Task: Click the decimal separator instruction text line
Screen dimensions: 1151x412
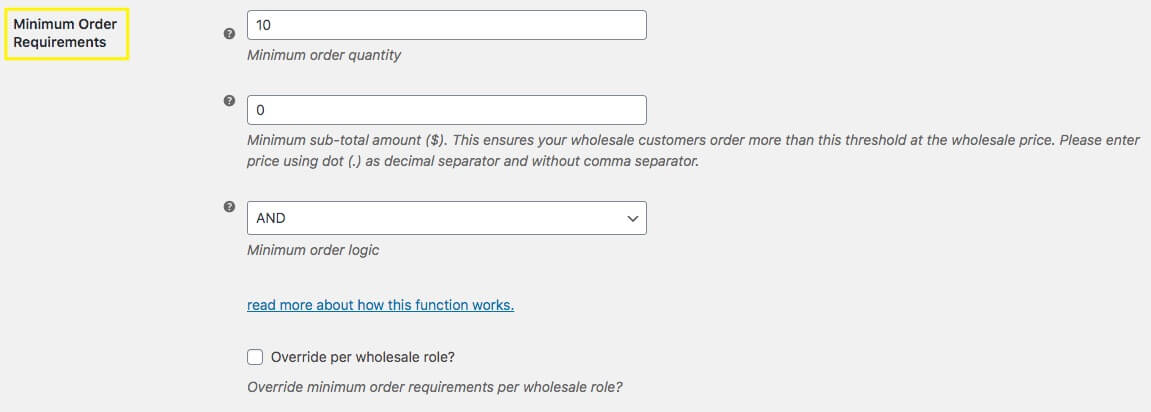Action: [x=472, y=161]
